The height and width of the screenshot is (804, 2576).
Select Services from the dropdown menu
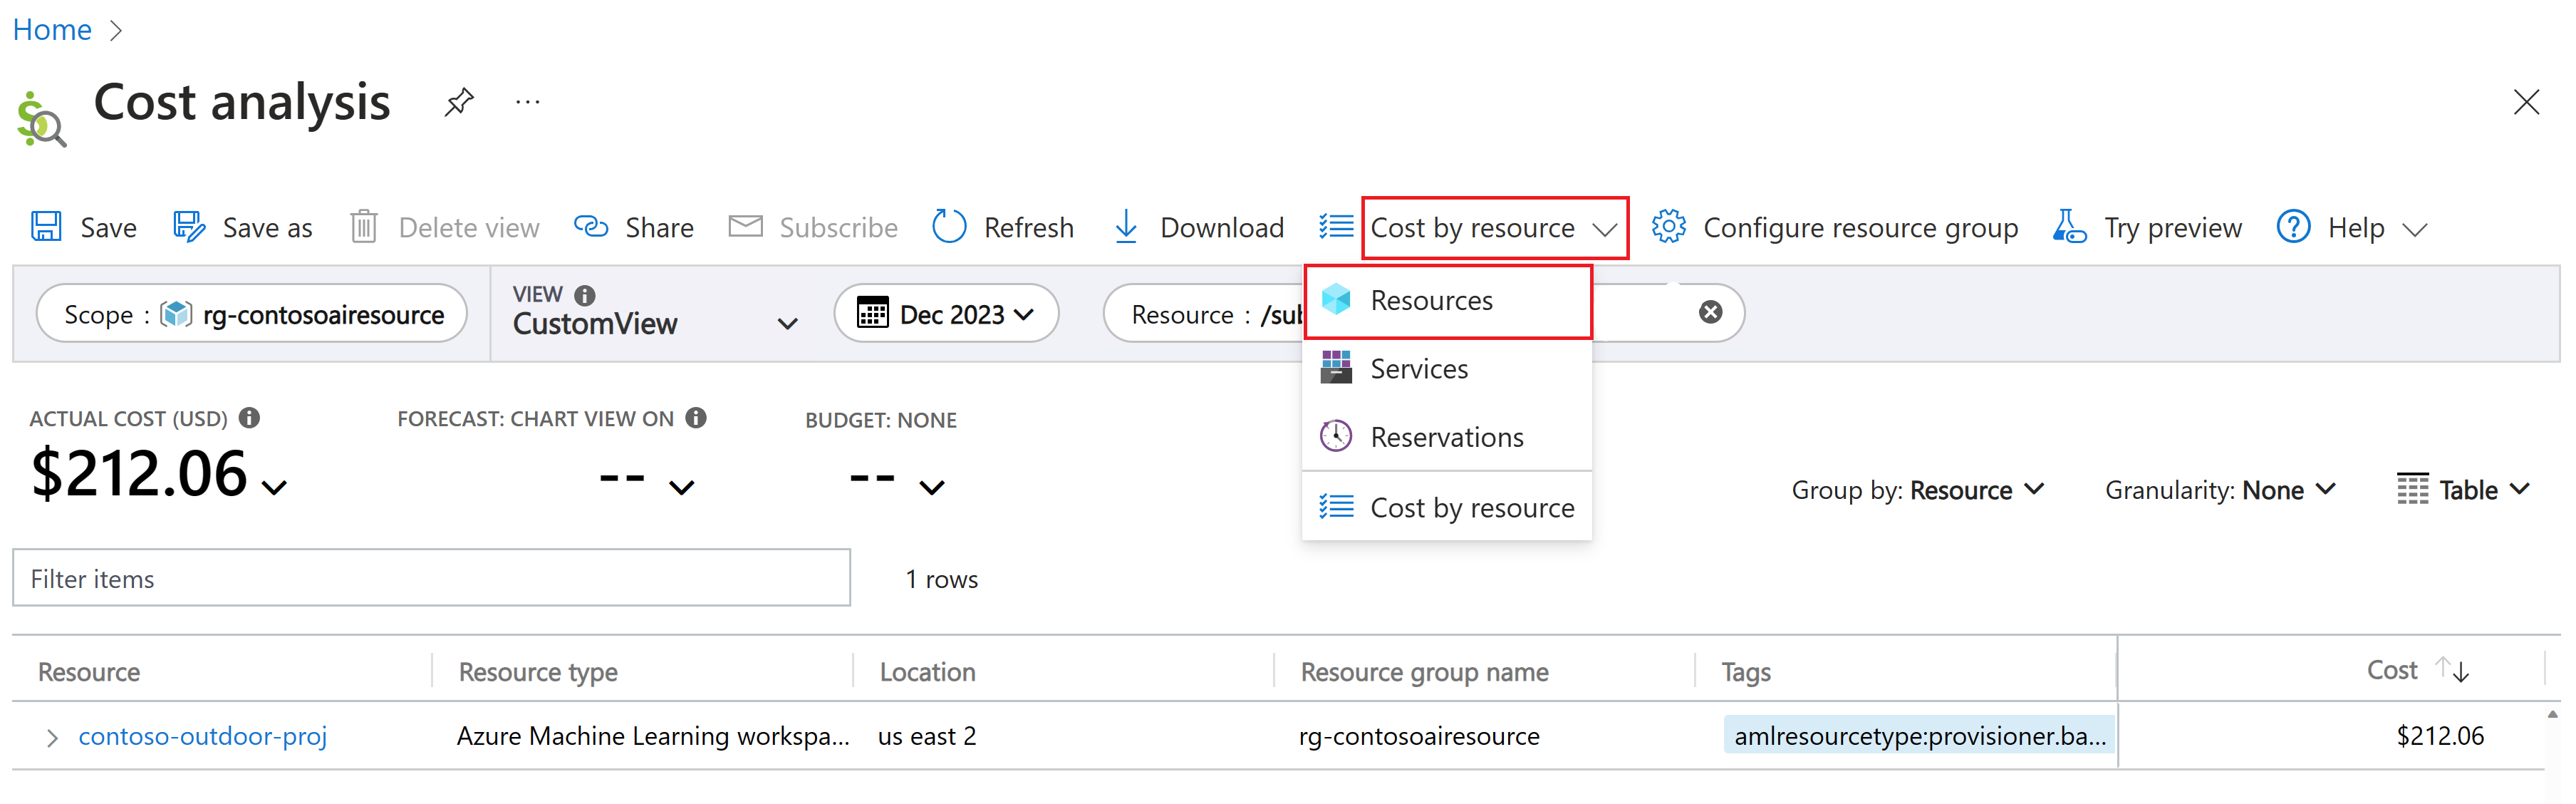(x=1447, y=369)
